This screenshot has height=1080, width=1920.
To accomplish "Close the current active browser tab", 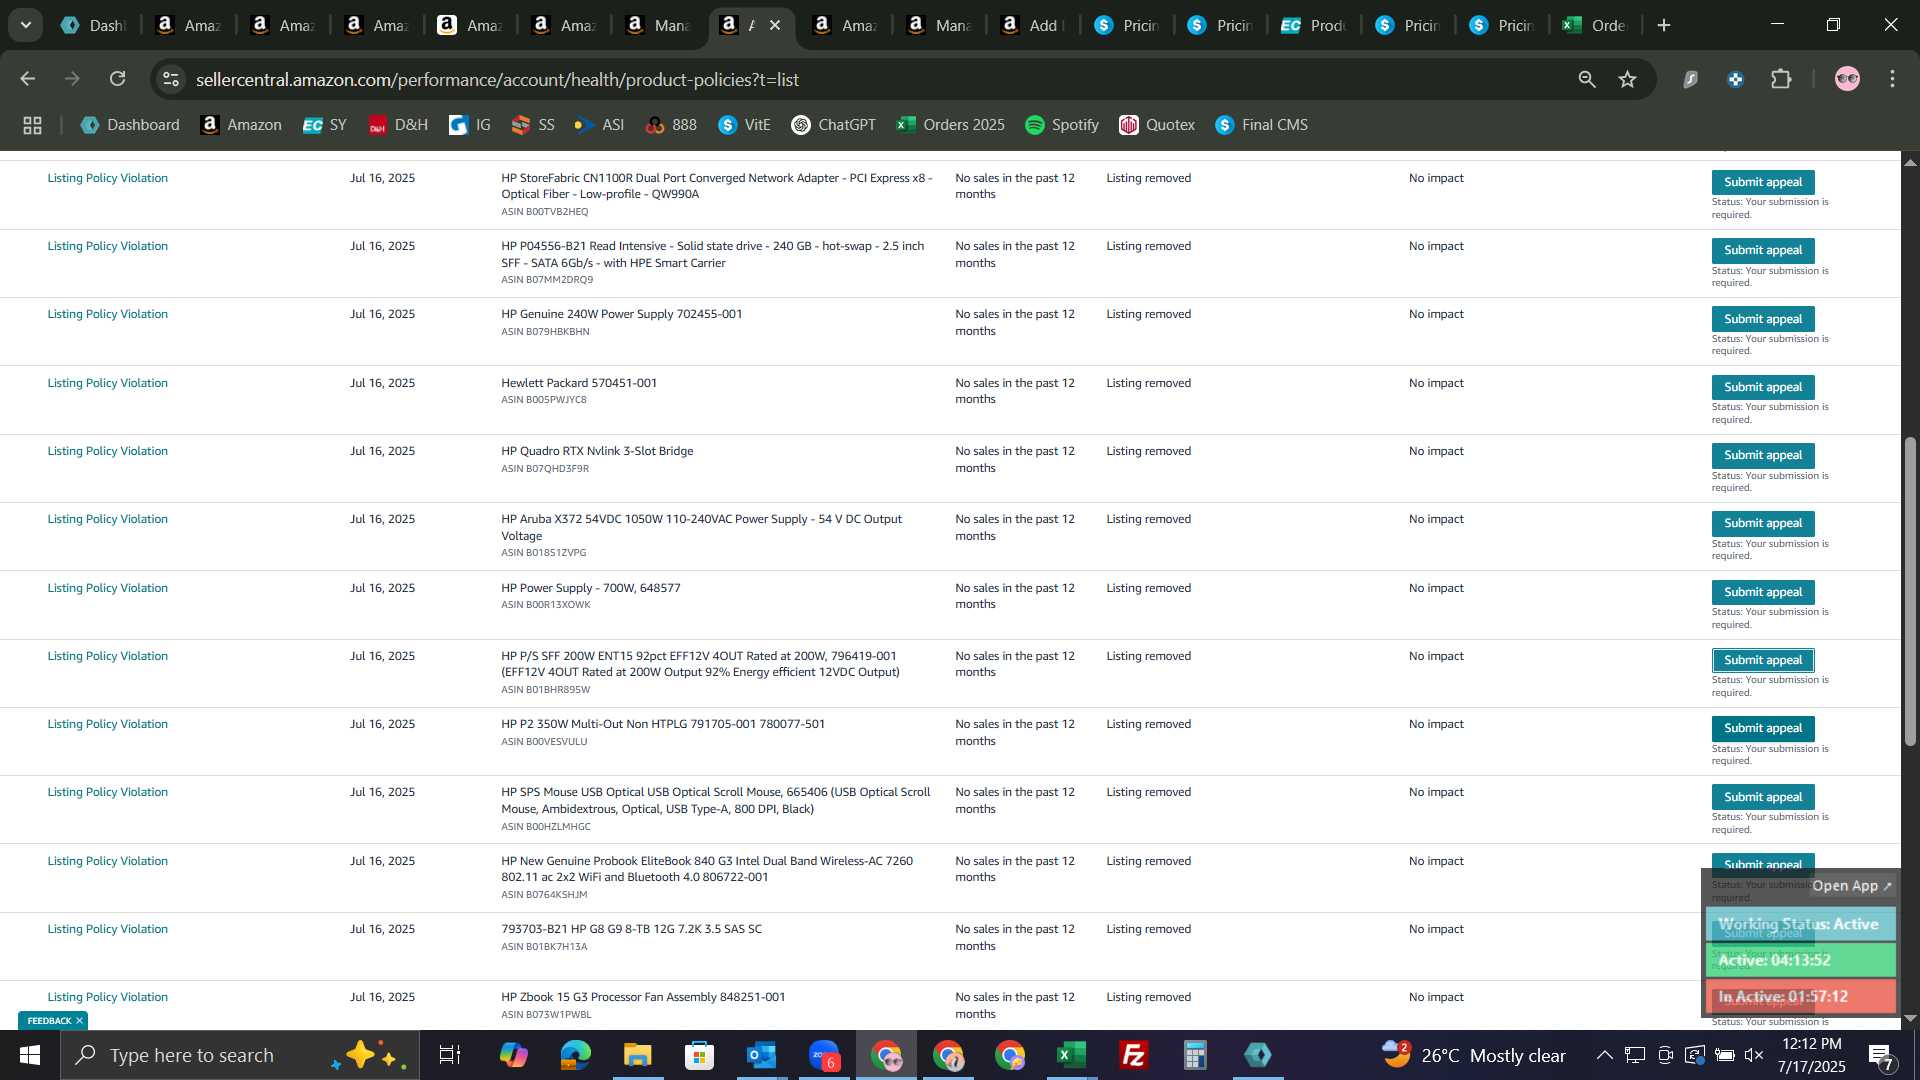I will [x=775, y=25].
